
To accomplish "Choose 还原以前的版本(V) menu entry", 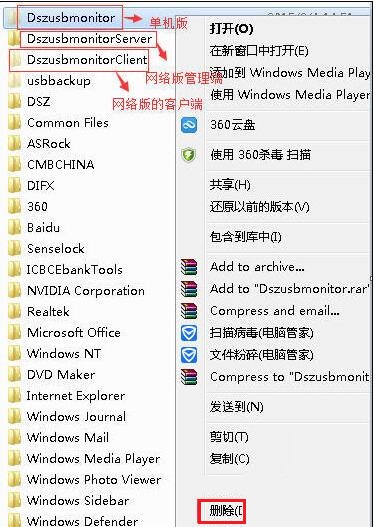I will (259, 207).
